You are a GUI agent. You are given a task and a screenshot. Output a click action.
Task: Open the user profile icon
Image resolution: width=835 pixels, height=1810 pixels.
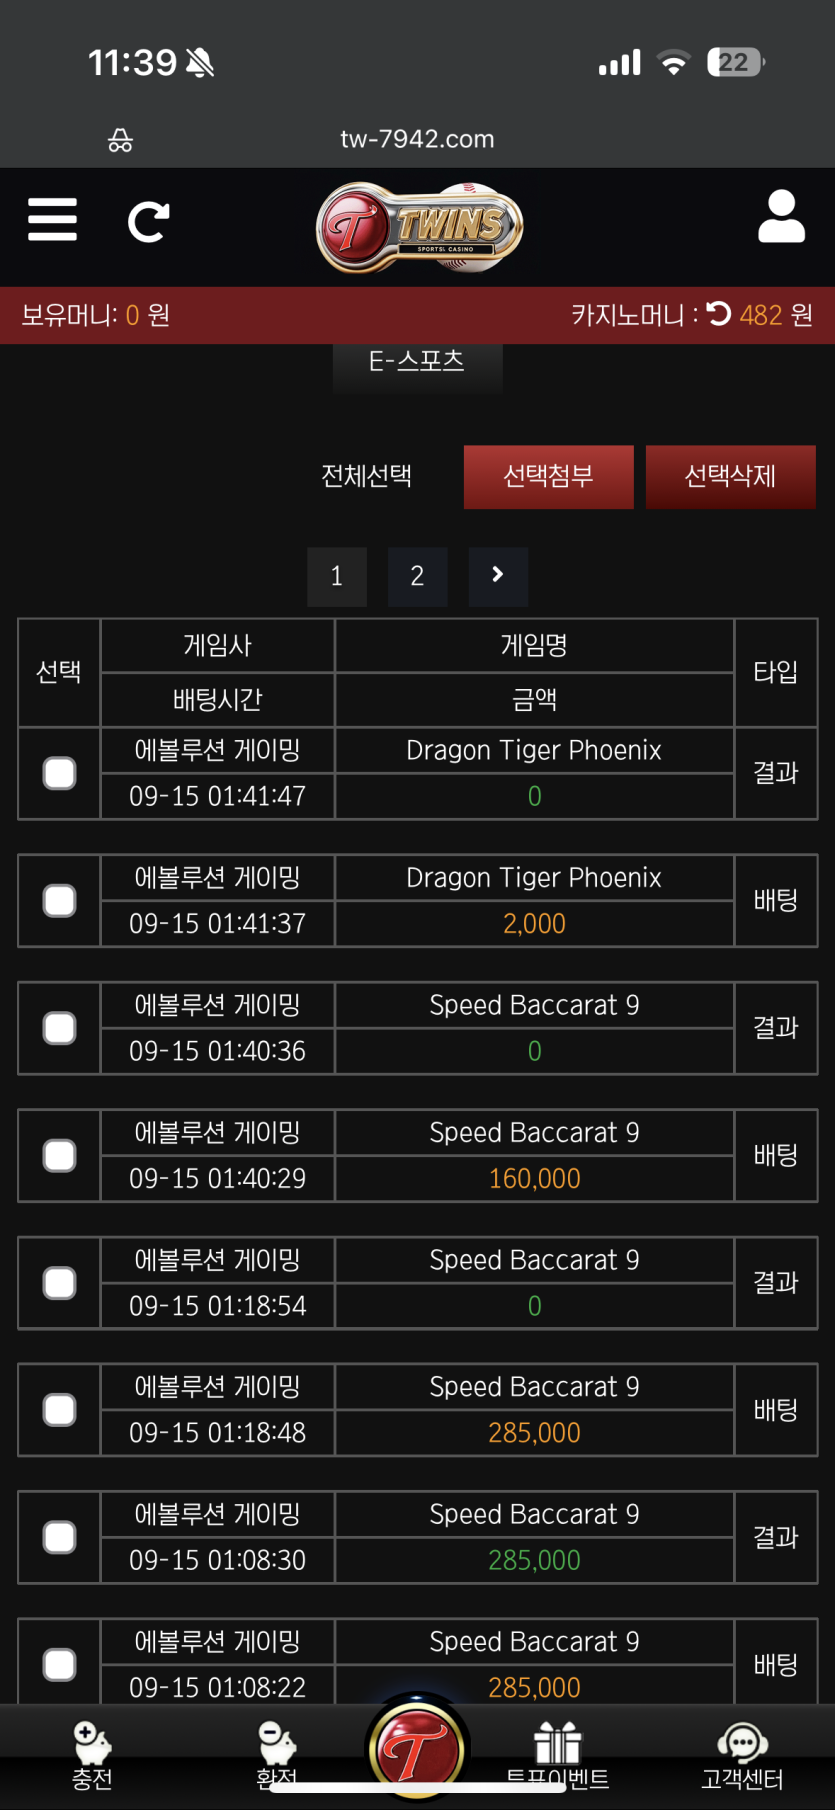(781, 217)
